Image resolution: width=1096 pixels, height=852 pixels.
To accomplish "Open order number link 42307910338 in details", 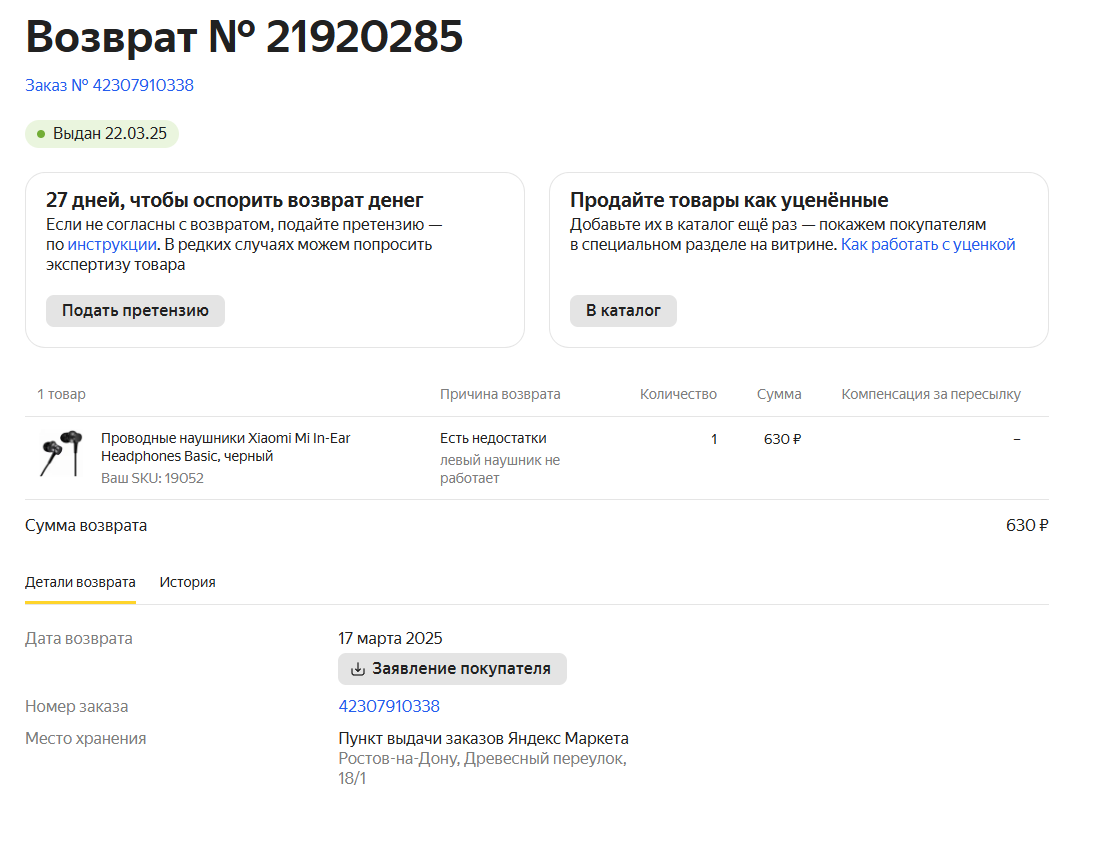I will pos(389,707).
